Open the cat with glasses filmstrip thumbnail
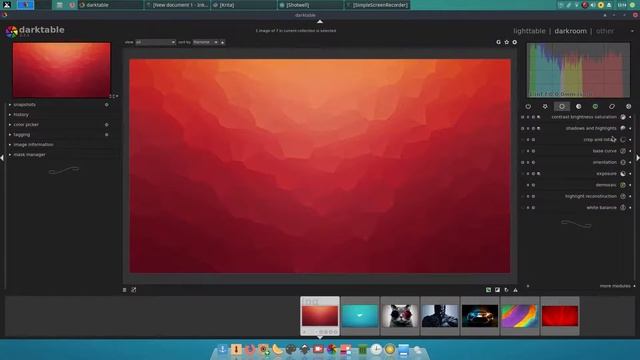 point(400,316)
